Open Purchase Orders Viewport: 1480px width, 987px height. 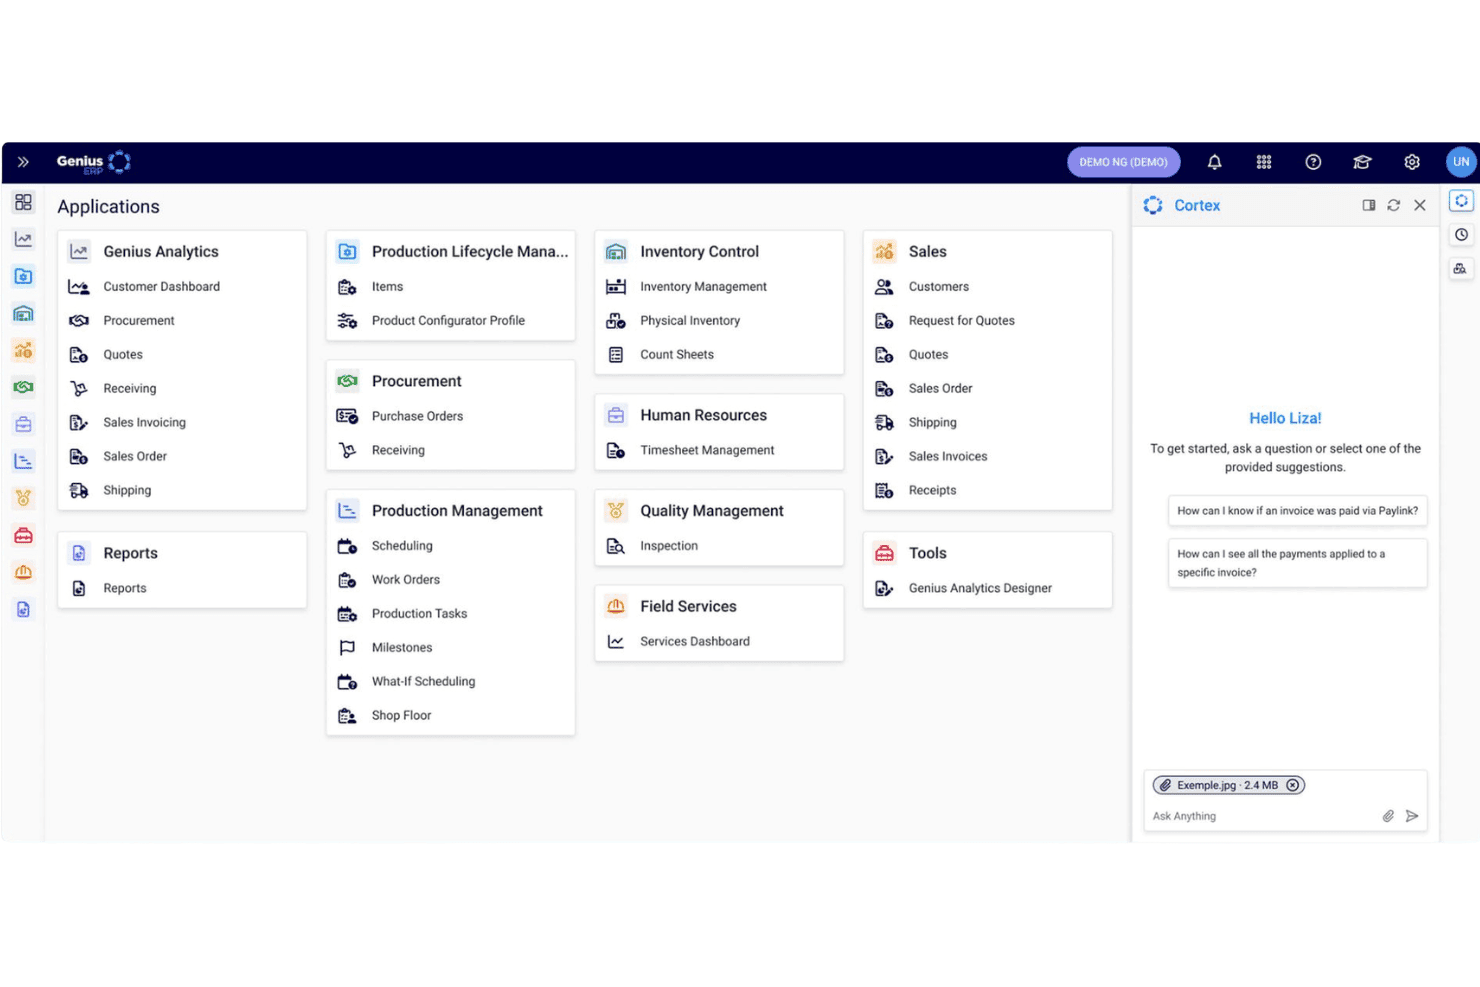417,416
